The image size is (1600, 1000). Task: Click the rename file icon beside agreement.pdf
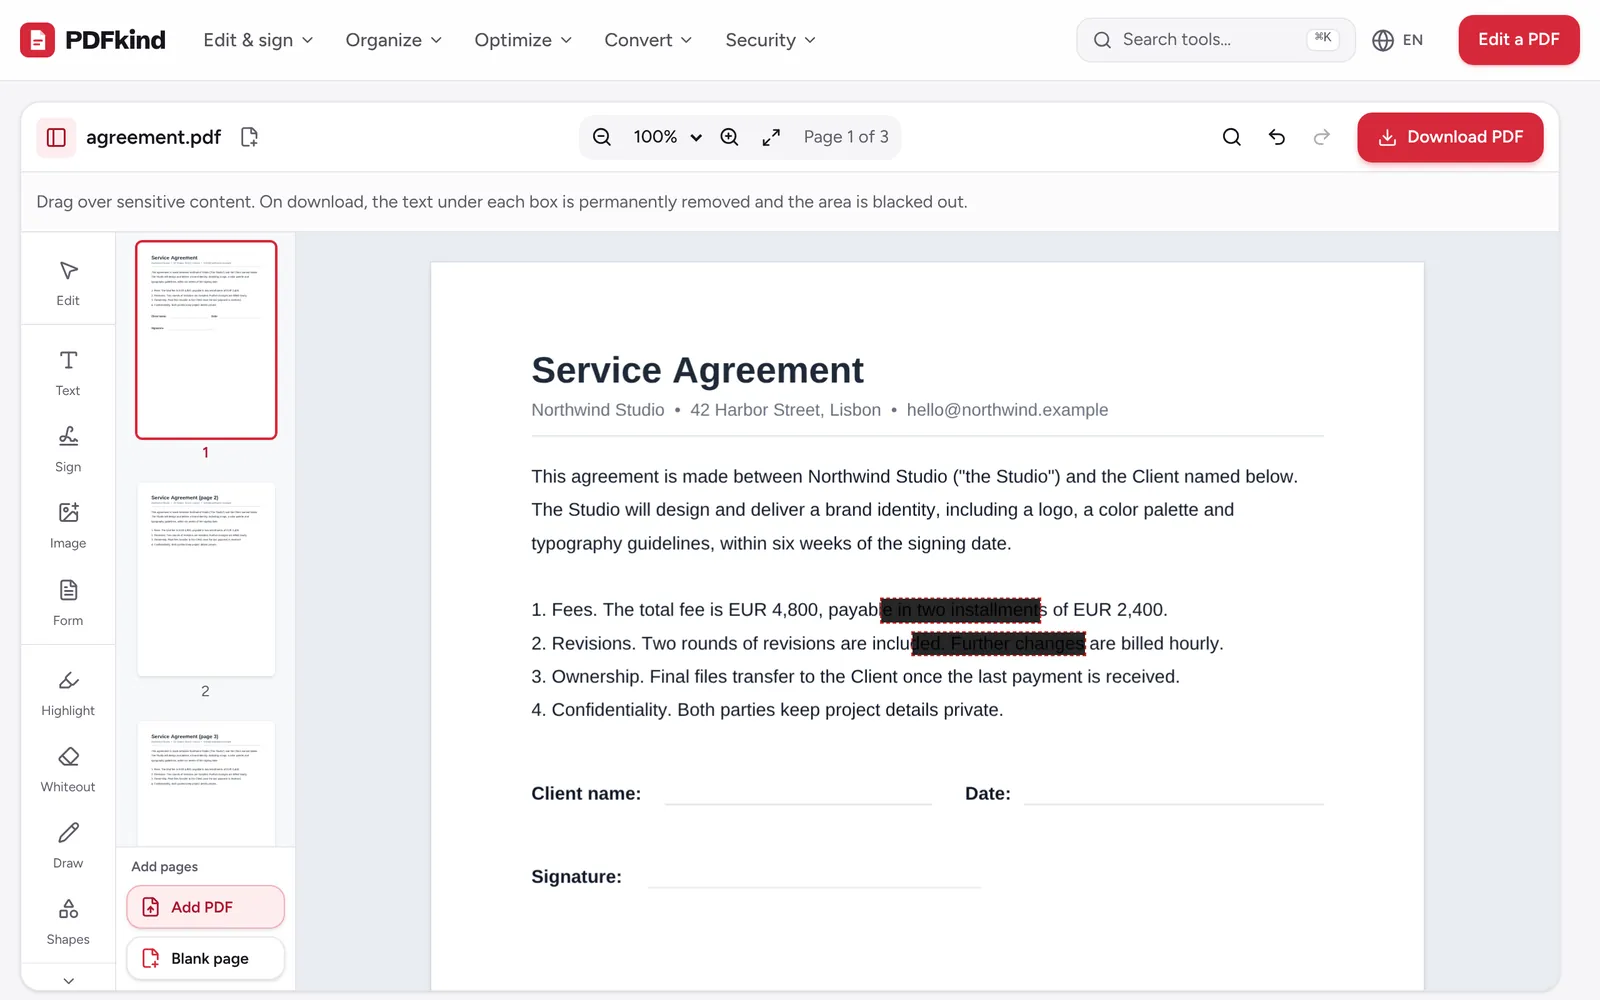click(250, 137)
